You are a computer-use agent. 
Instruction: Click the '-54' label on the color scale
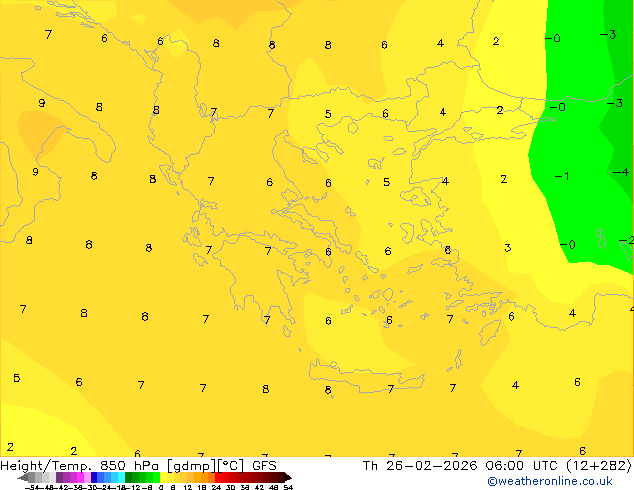click(x=32, y=488)
